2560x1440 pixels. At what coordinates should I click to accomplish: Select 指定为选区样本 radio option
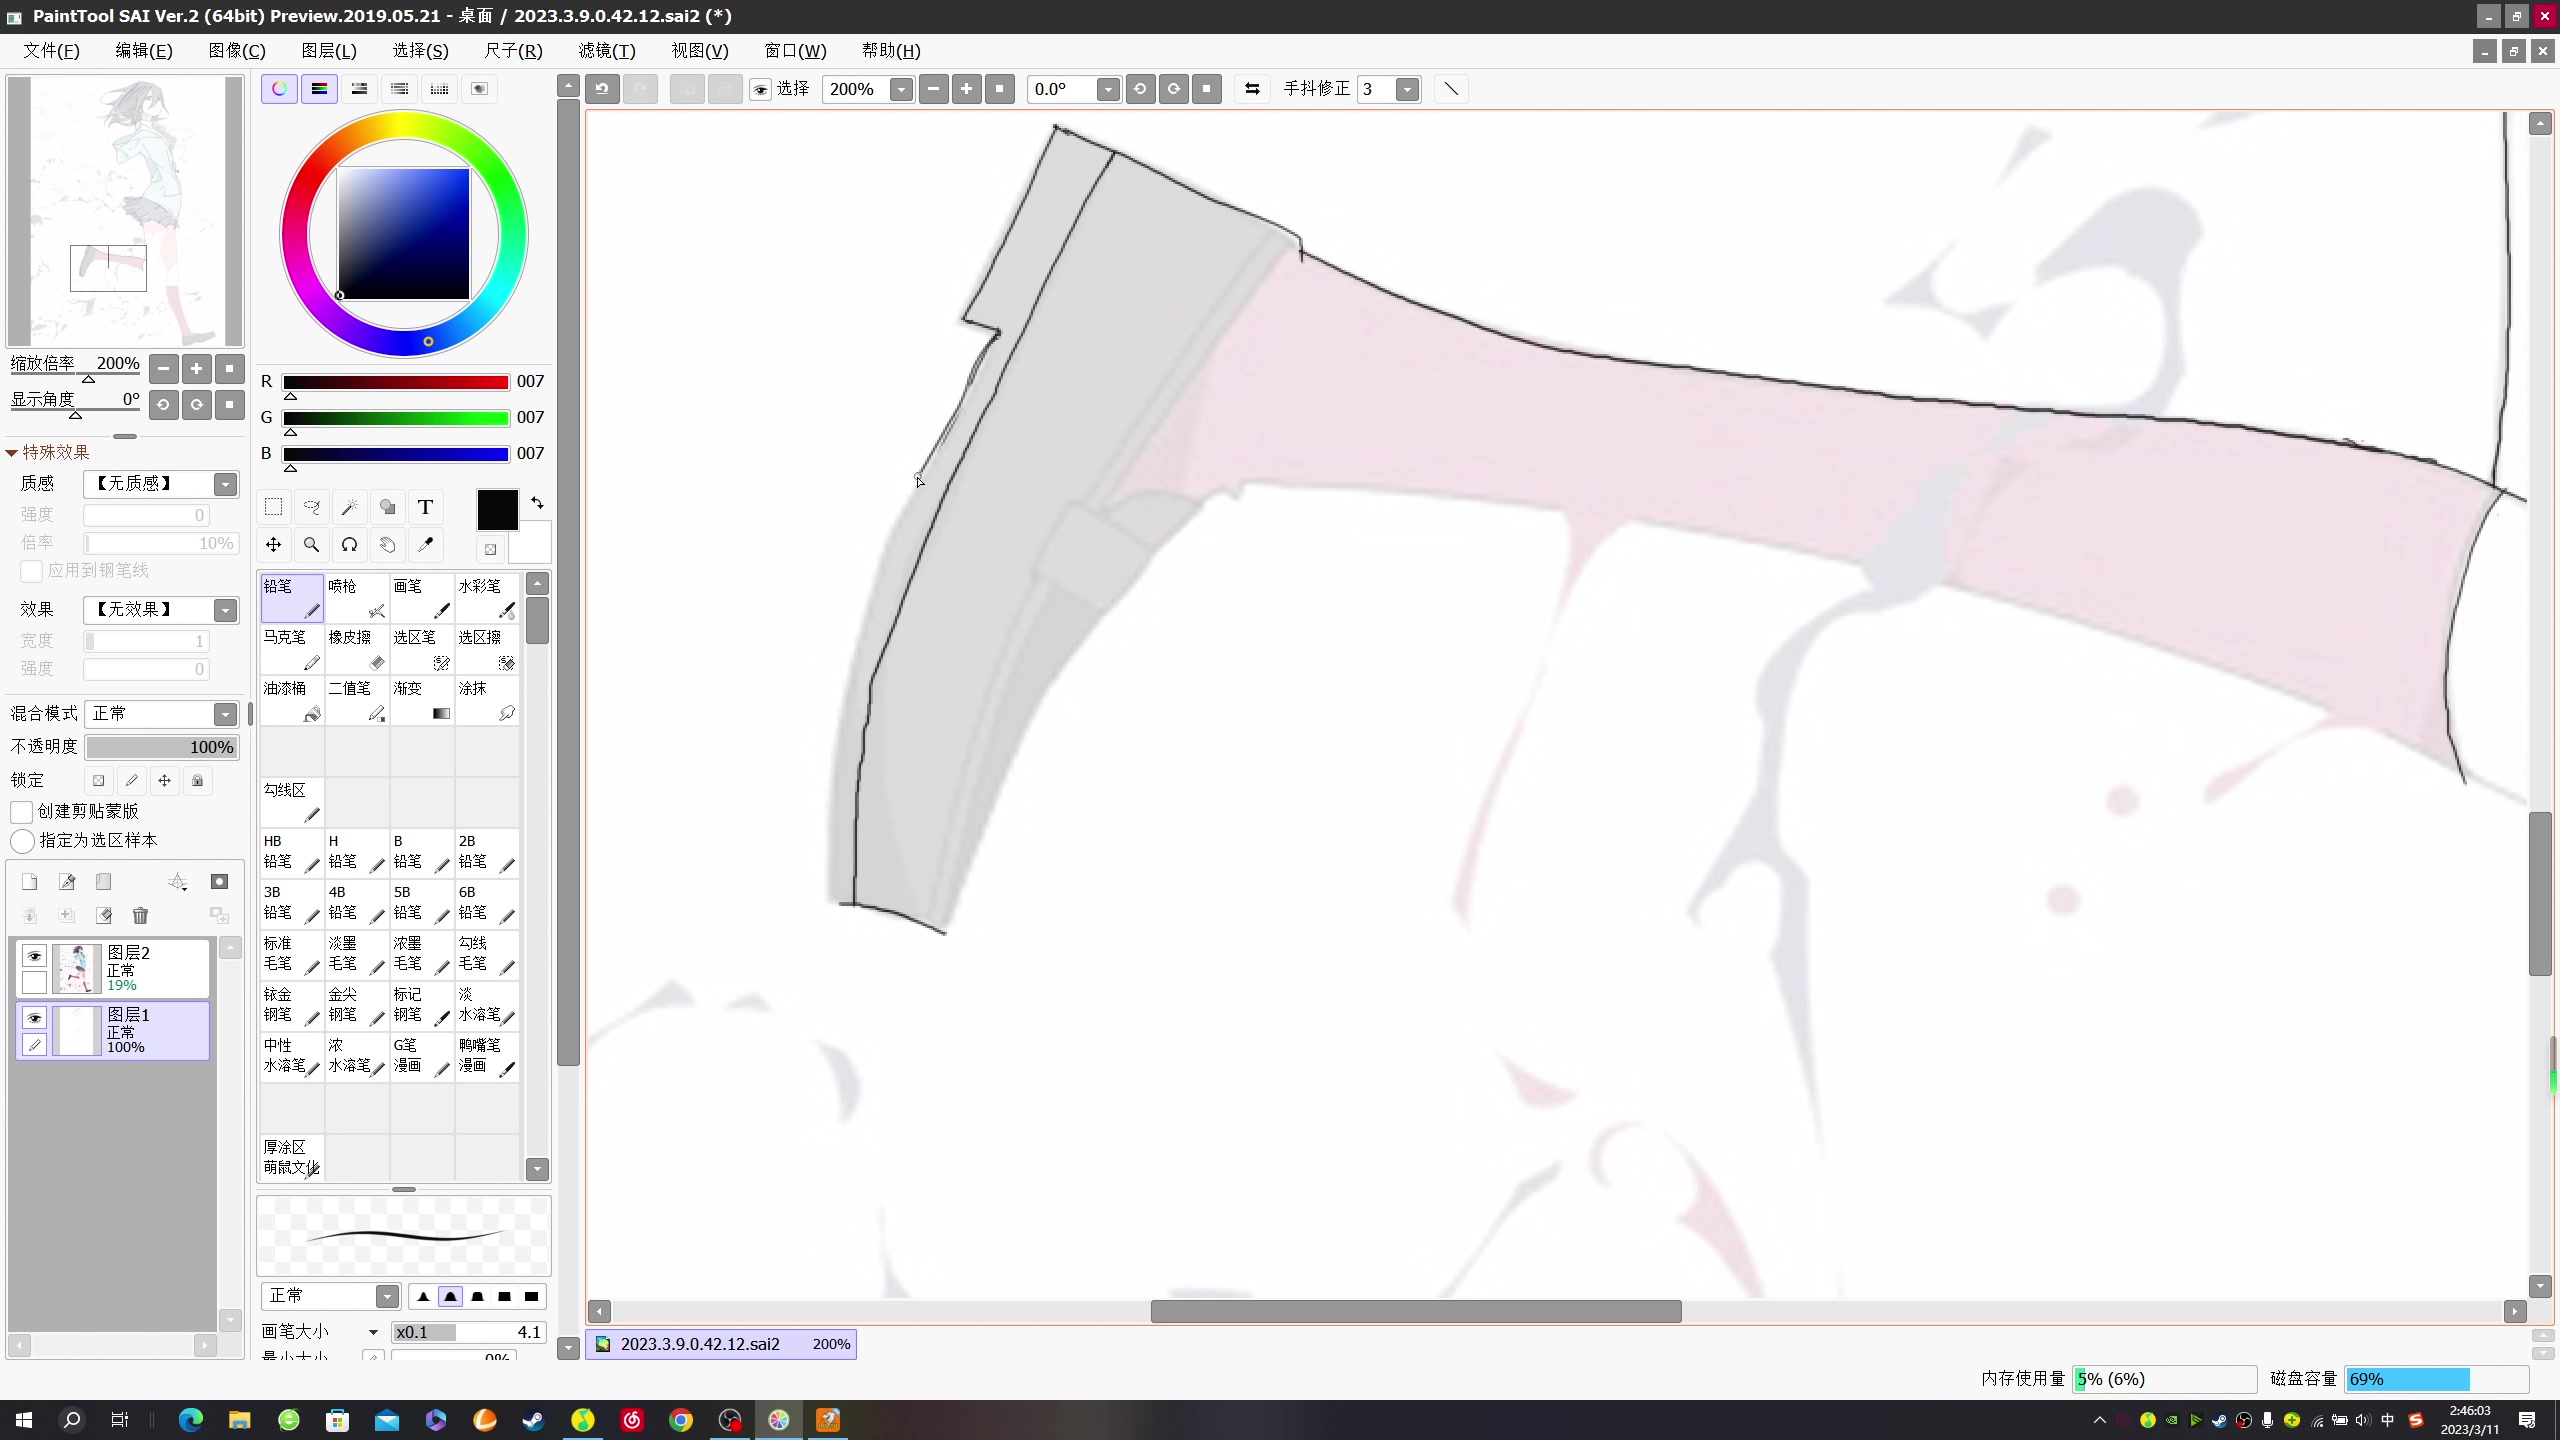pyautogui.click(x=22, y=841)
